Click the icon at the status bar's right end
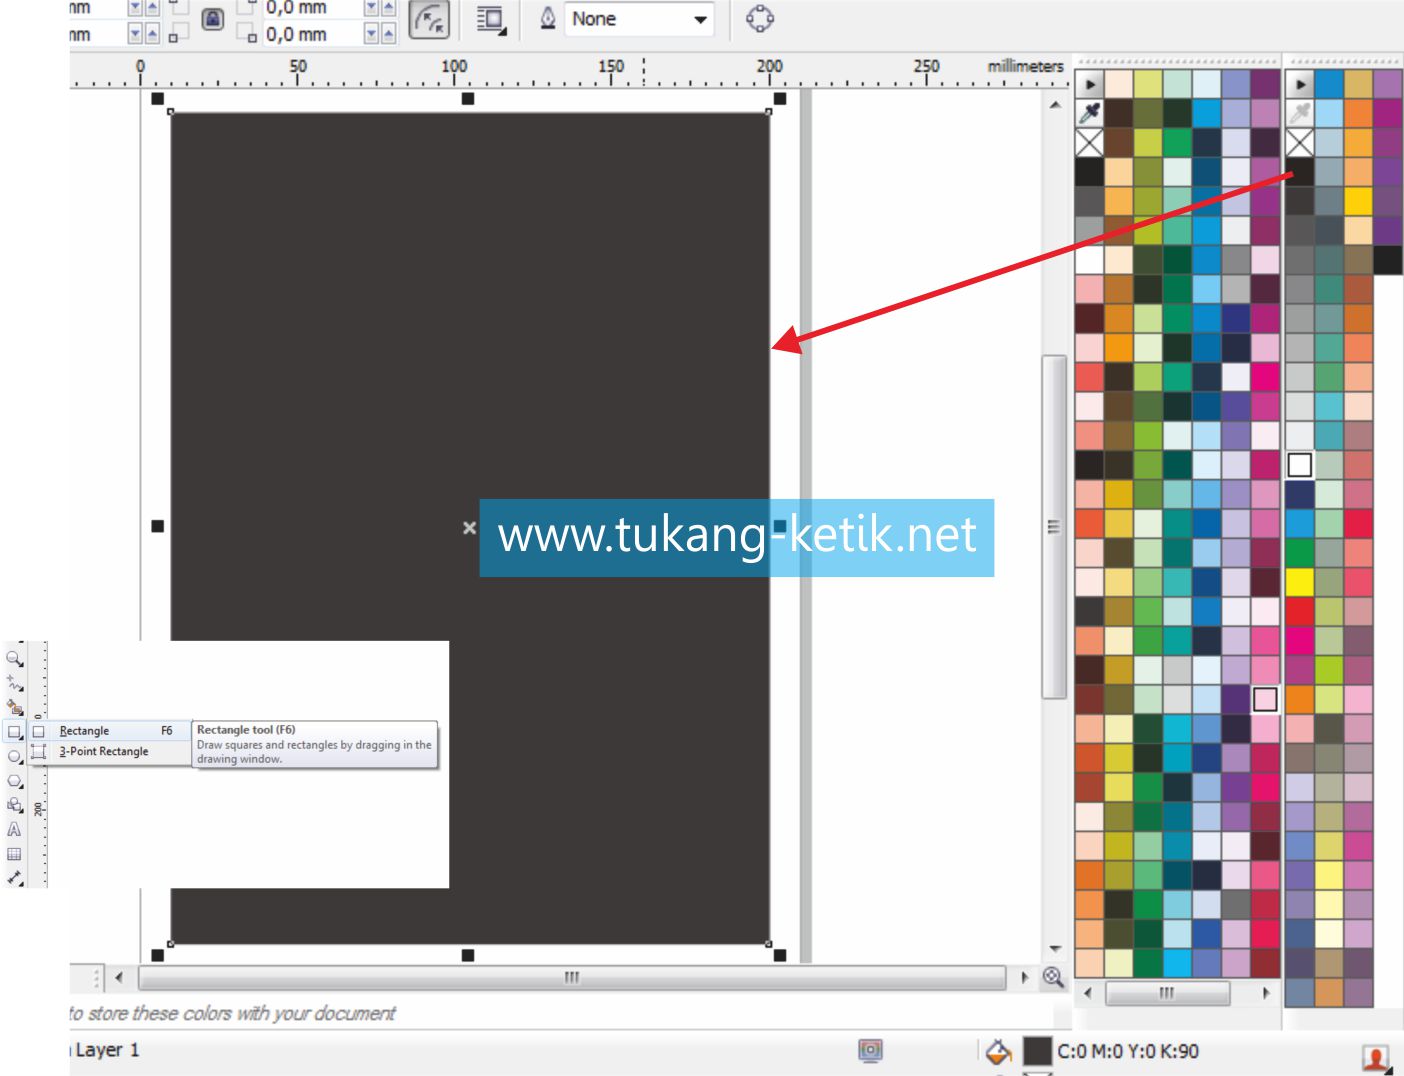 click(1377, 1058)
